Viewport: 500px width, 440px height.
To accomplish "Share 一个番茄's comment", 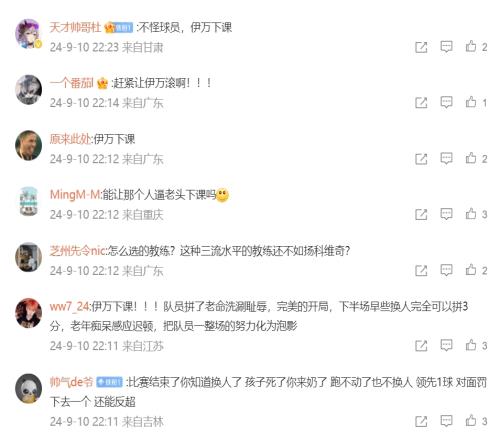I will tap(421, 102).
